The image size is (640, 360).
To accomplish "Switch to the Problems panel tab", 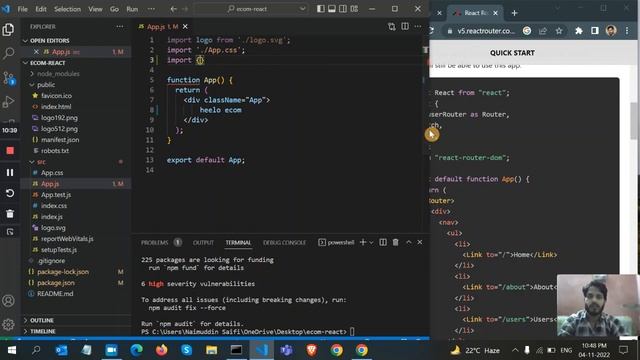I will point(155,242).
